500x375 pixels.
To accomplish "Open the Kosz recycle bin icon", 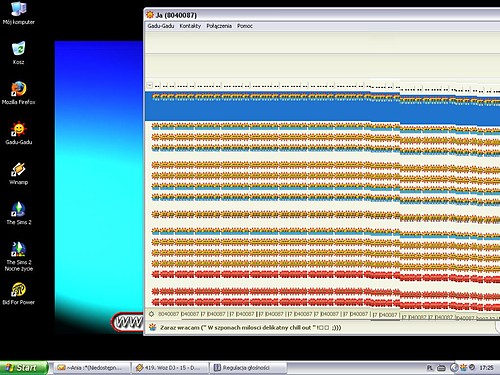I will click(19, 53).
